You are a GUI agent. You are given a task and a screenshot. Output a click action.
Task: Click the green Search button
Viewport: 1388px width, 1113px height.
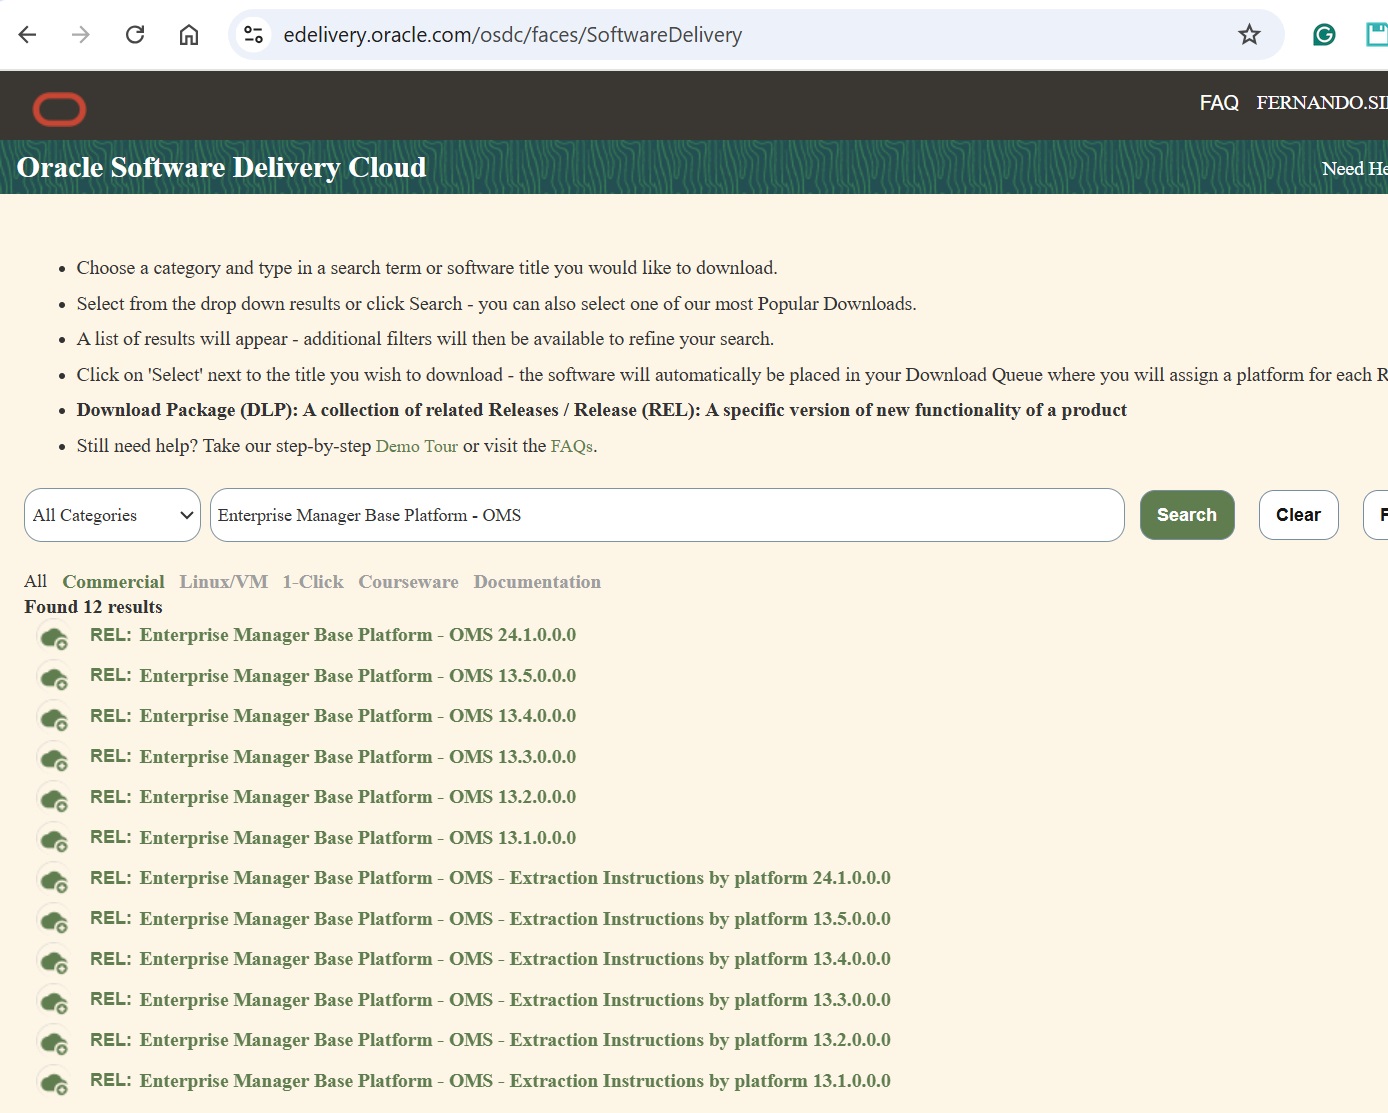coord(1187,515)
